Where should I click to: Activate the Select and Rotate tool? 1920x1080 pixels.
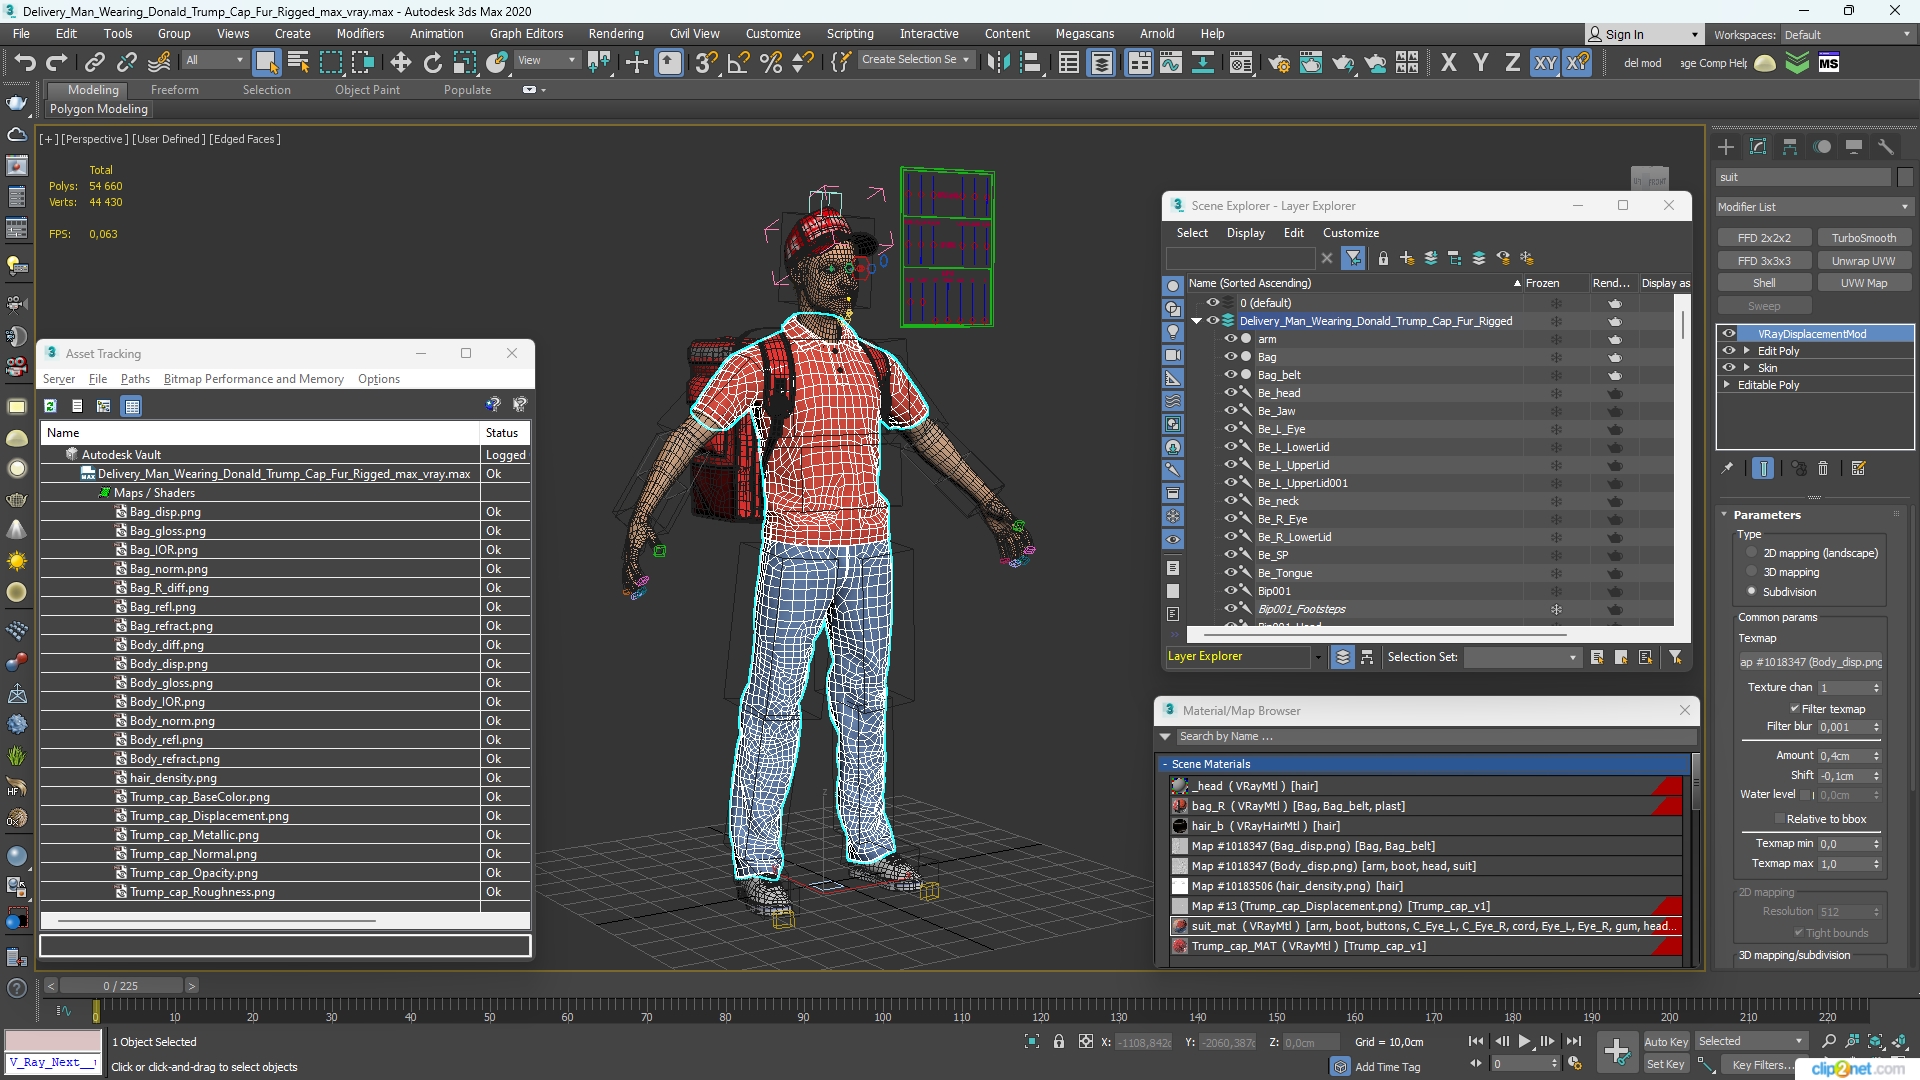click(x=432, y=63)
